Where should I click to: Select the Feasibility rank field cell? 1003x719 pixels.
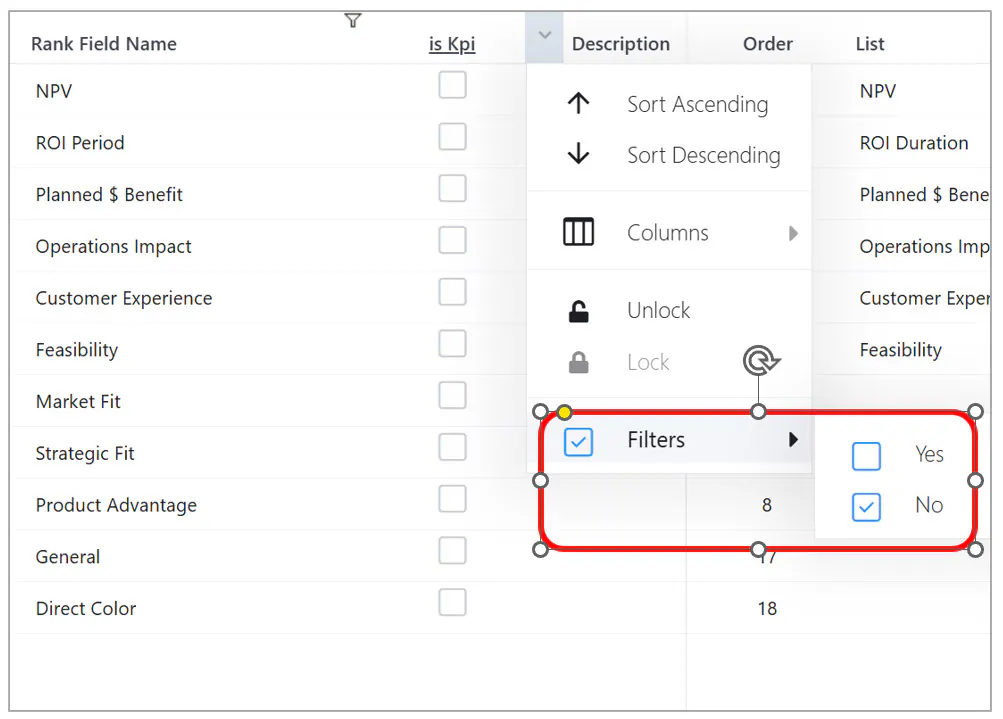pyautogui.click(x=77, y=350)
